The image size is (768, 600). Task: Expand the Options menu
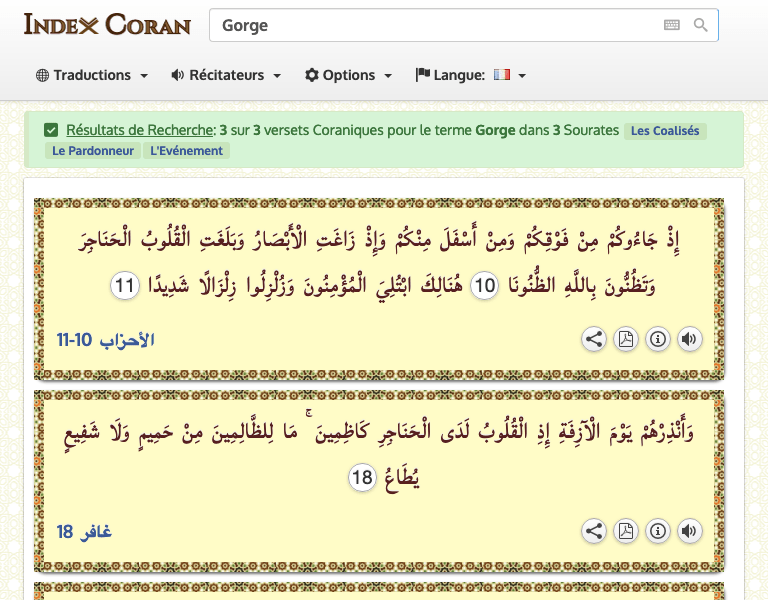[x=348, y=75]
